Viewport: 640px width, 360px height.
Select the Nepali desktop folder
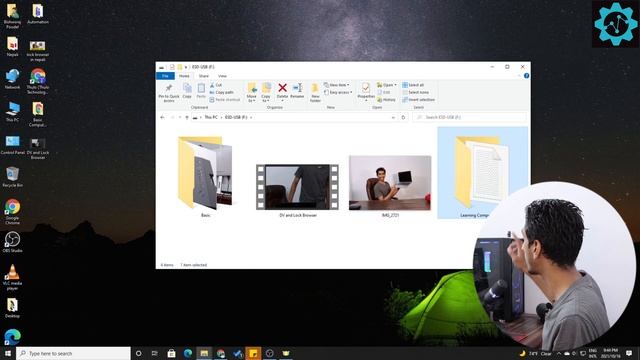click(x=13, y=46)
